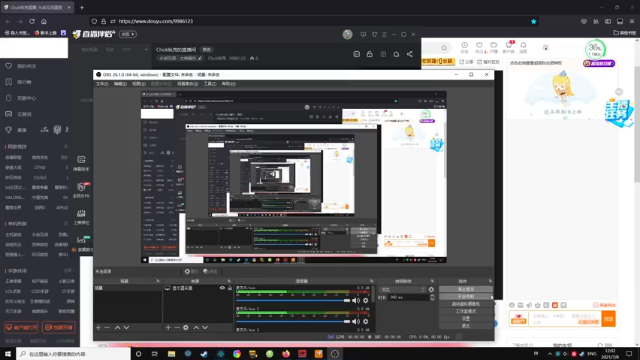Mute the second audio mixer track
640x360 pixels.
[x=356, y=322]
